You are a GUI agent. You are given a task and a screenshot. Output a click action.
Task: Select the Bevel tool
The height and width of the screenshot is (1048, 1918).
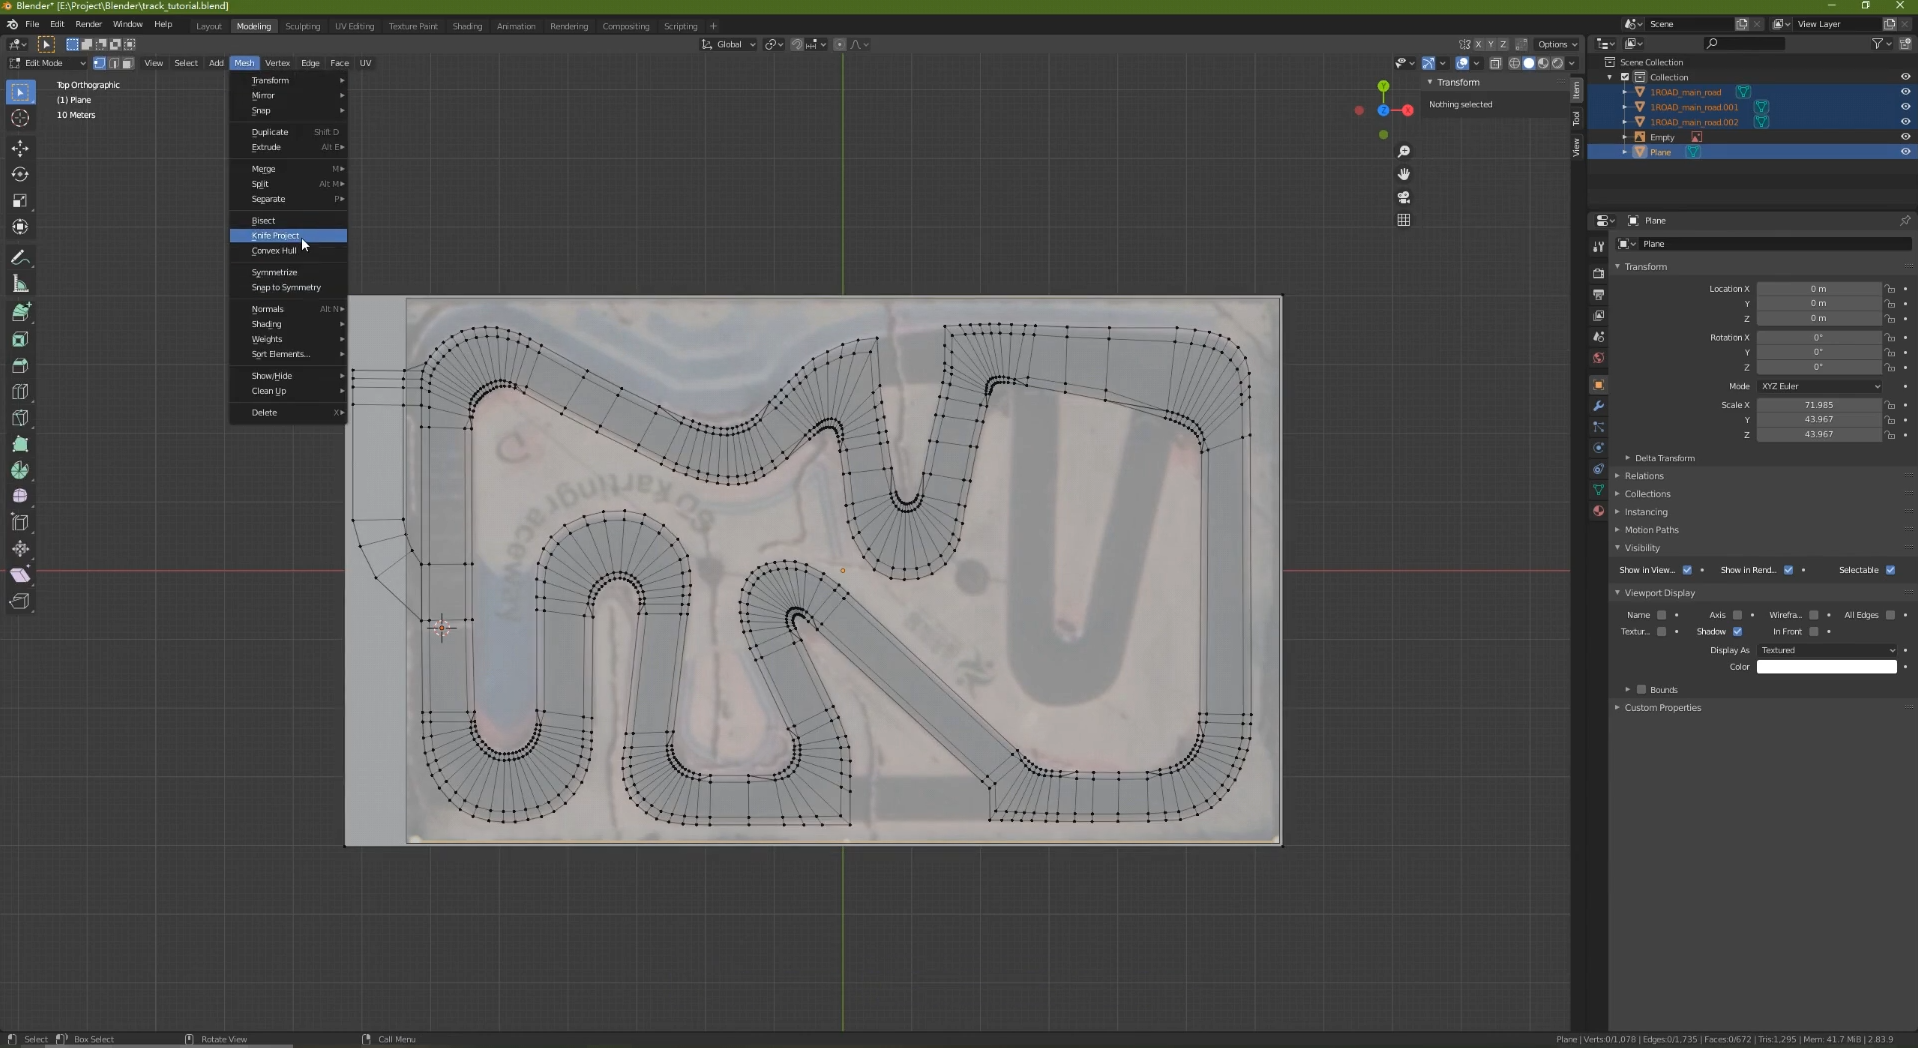20,366
